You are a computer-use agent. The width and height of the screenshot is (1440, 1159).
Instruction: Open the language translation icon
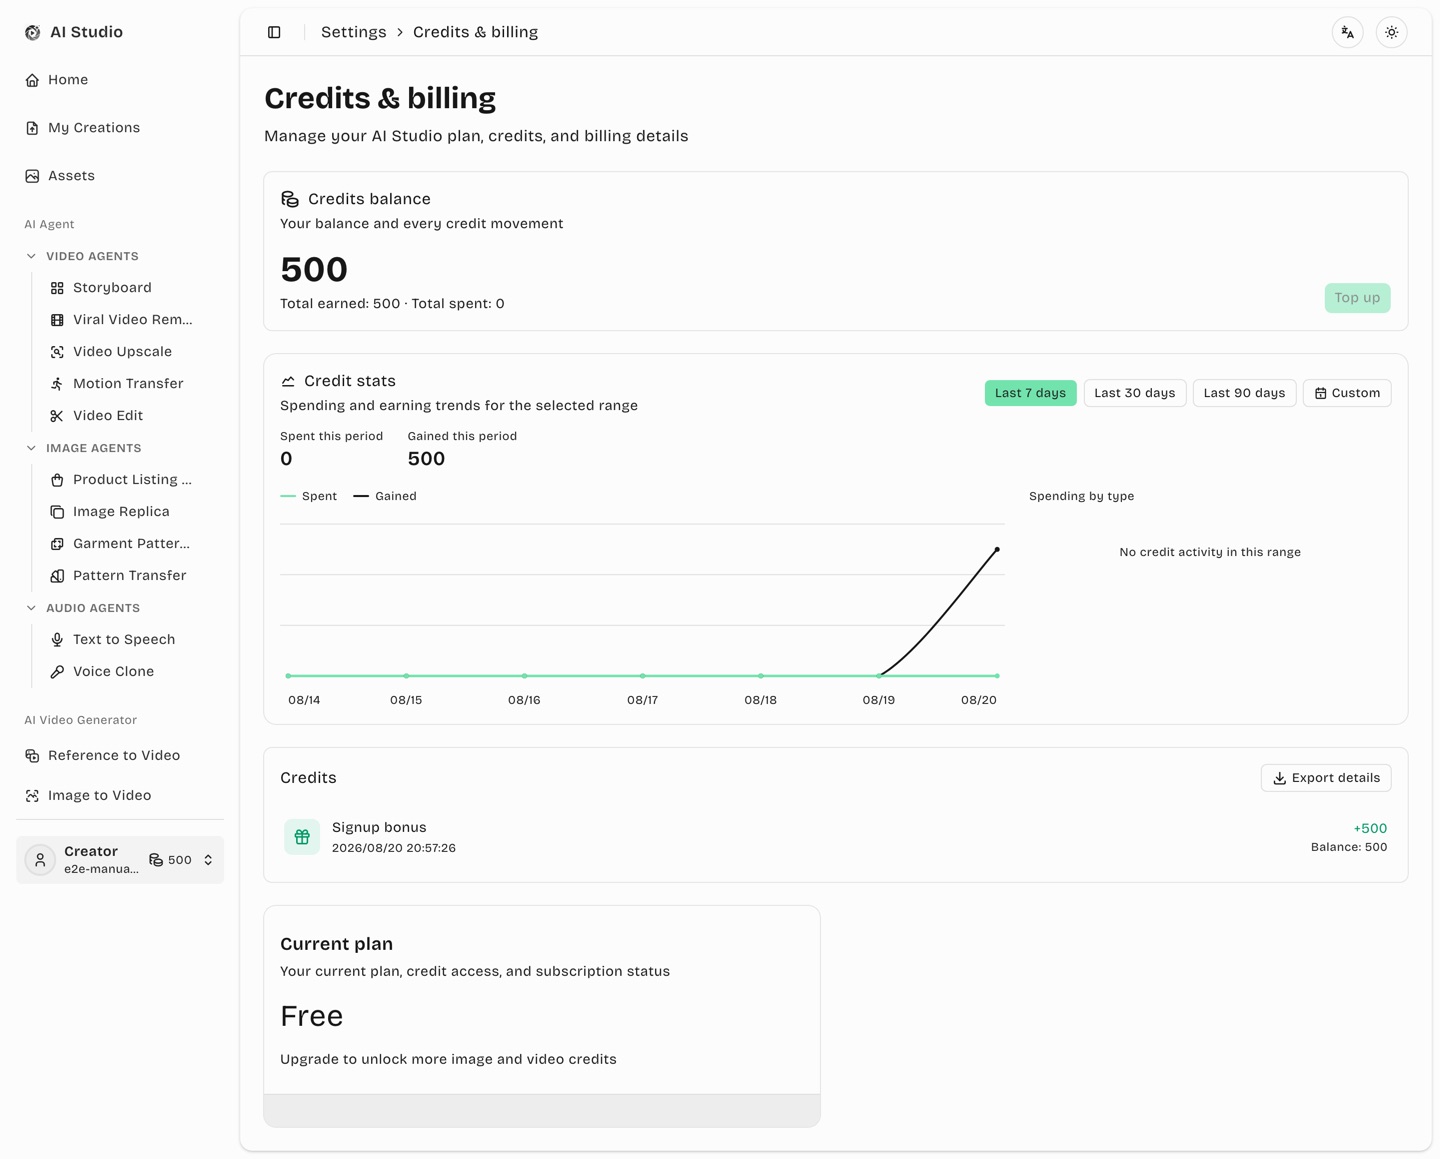tap(1348, 32)
